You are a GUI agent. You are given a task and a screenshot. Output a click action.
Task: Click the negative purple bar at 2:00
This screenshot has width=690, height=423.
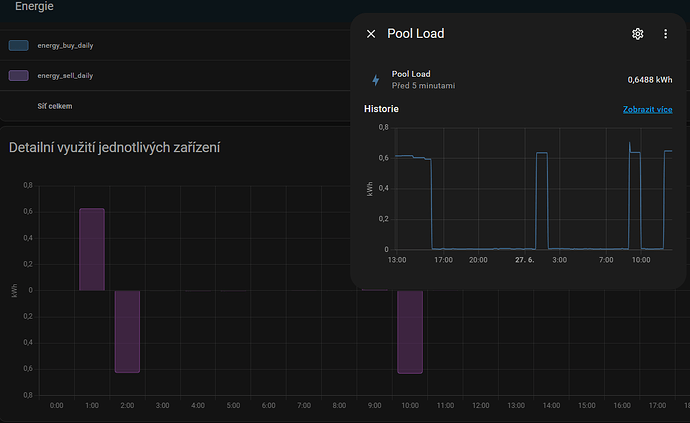[127, 331]
